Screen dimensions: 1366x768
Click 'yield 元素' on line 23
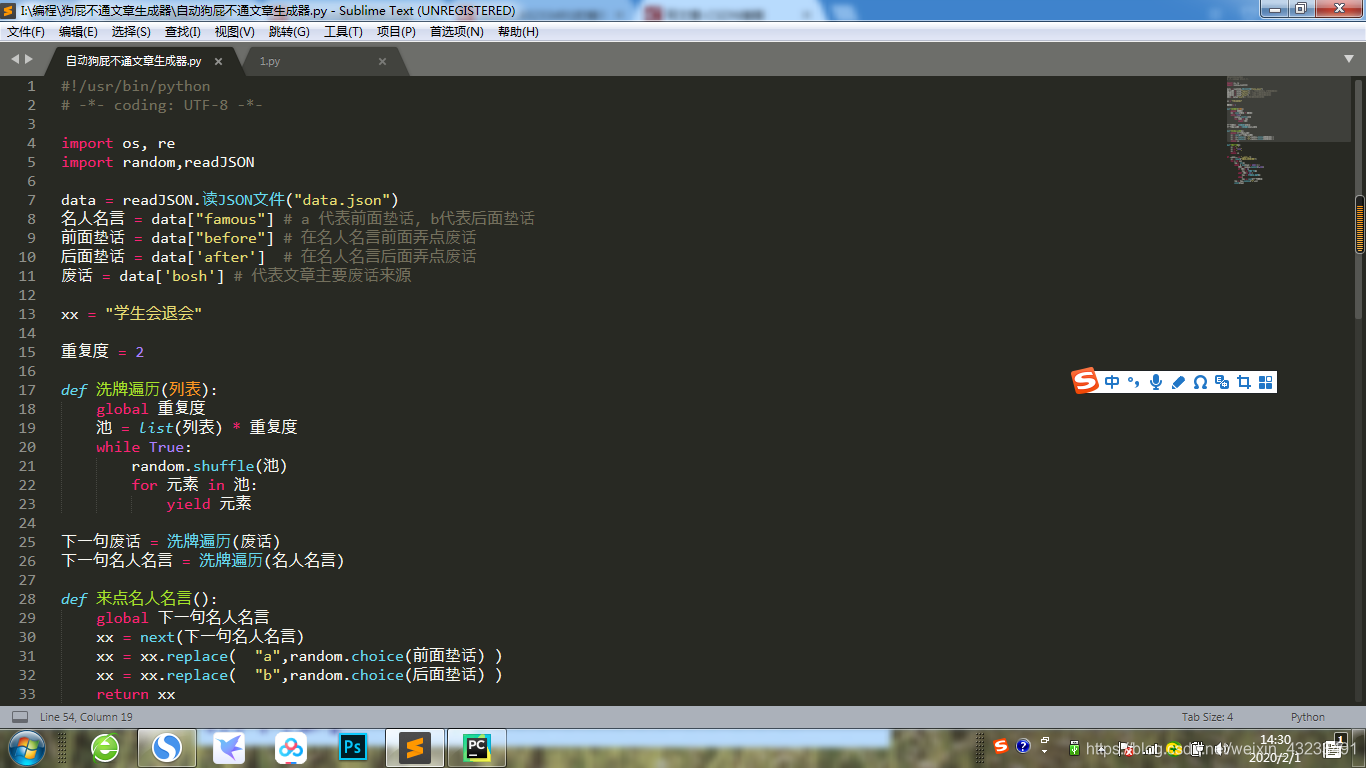tap(209, 504)
